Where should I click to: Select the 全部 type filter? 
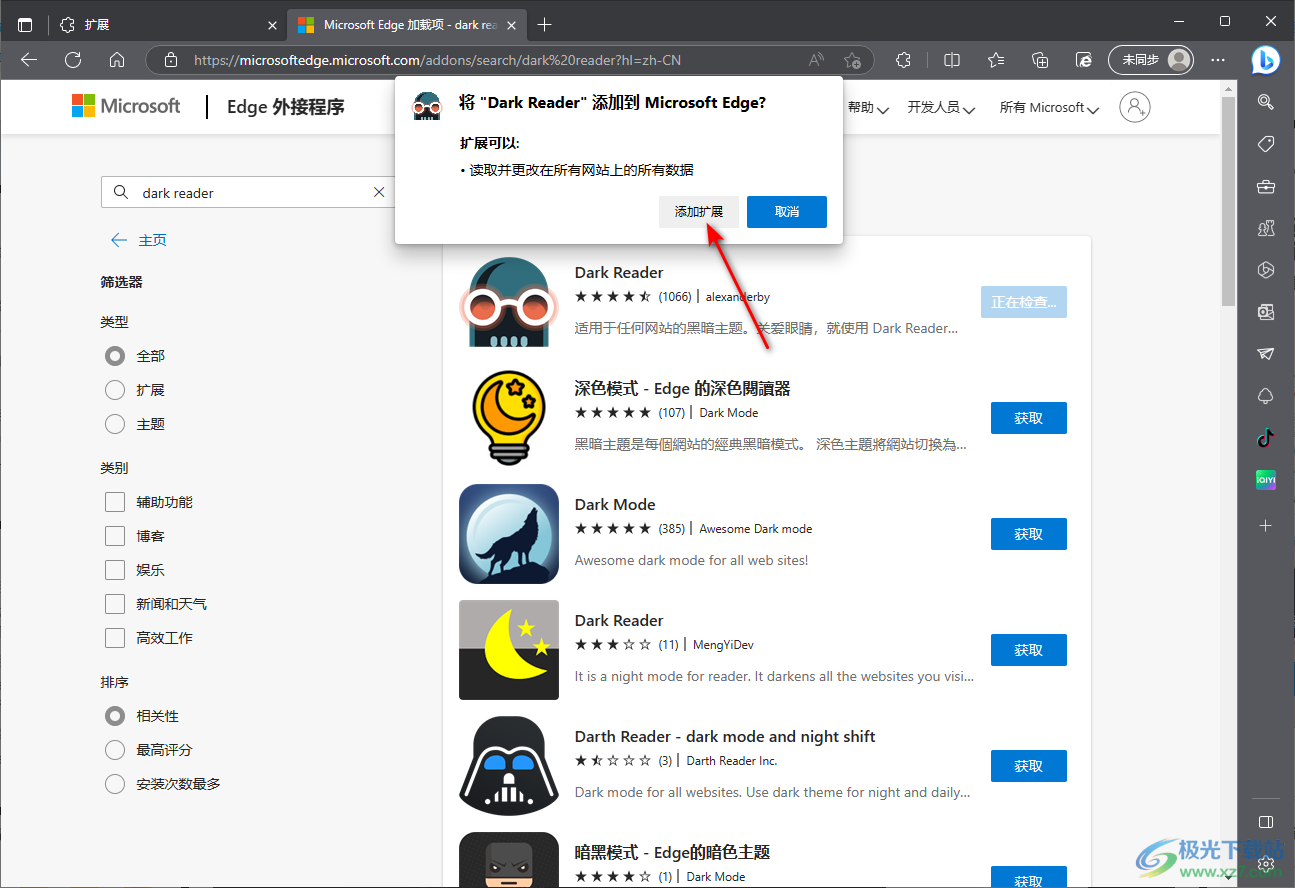pos(115,356)
